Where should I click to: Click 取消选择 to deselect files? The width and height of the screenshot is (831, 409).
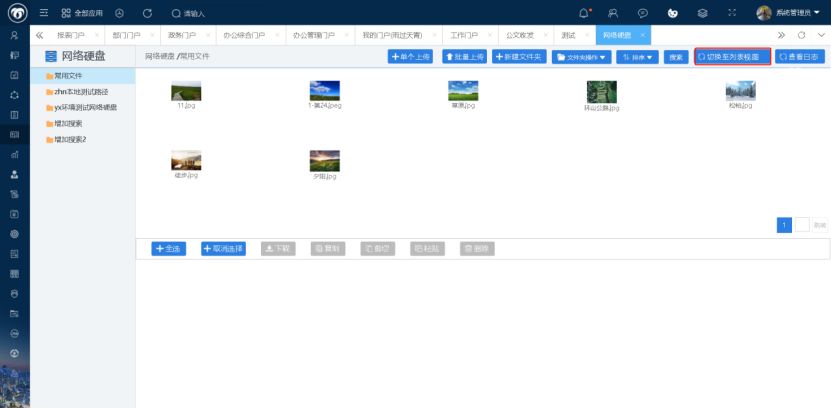coord(222,248)
